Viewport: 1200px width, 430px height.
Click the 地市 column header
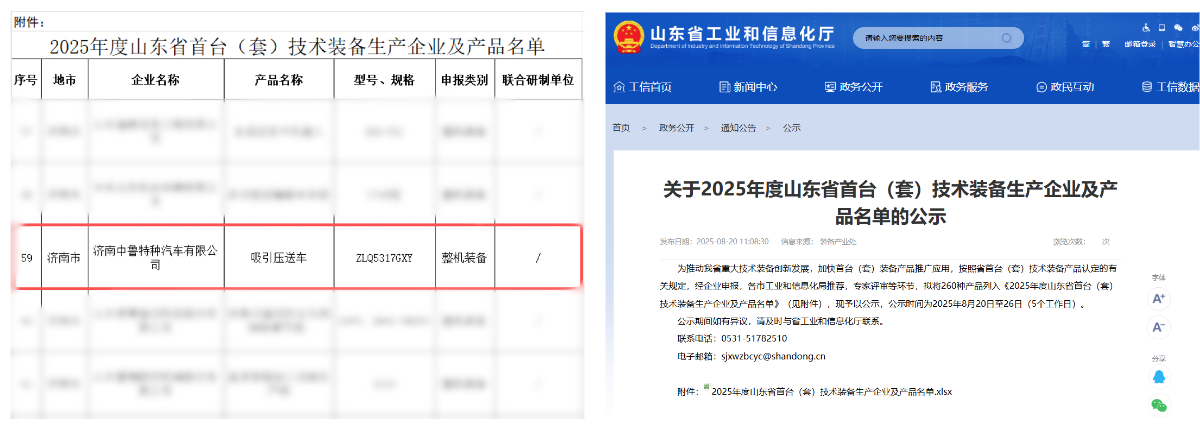click(65, 79)
